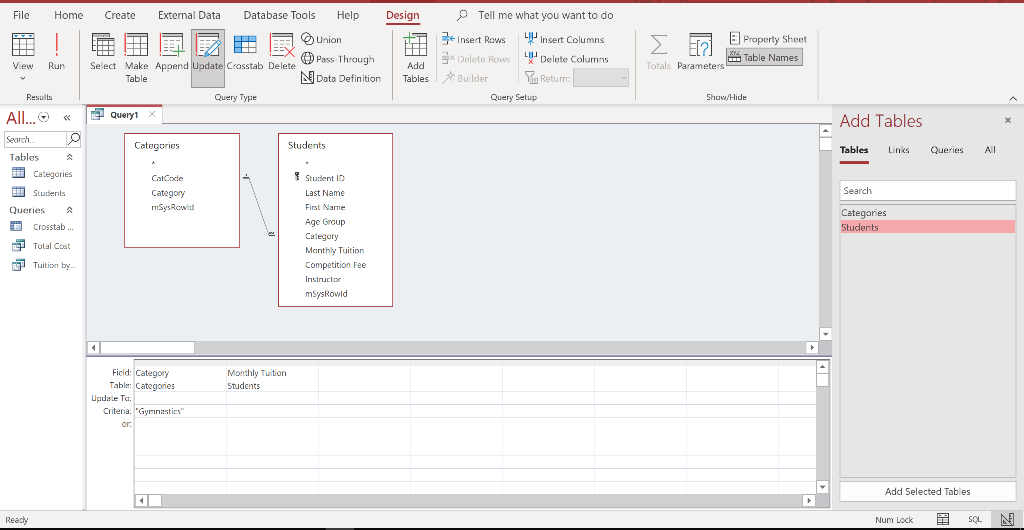This screenshot has width=1024, height=530.
Task: Click CatCode in Categories field list
Action: coord(167,178)
